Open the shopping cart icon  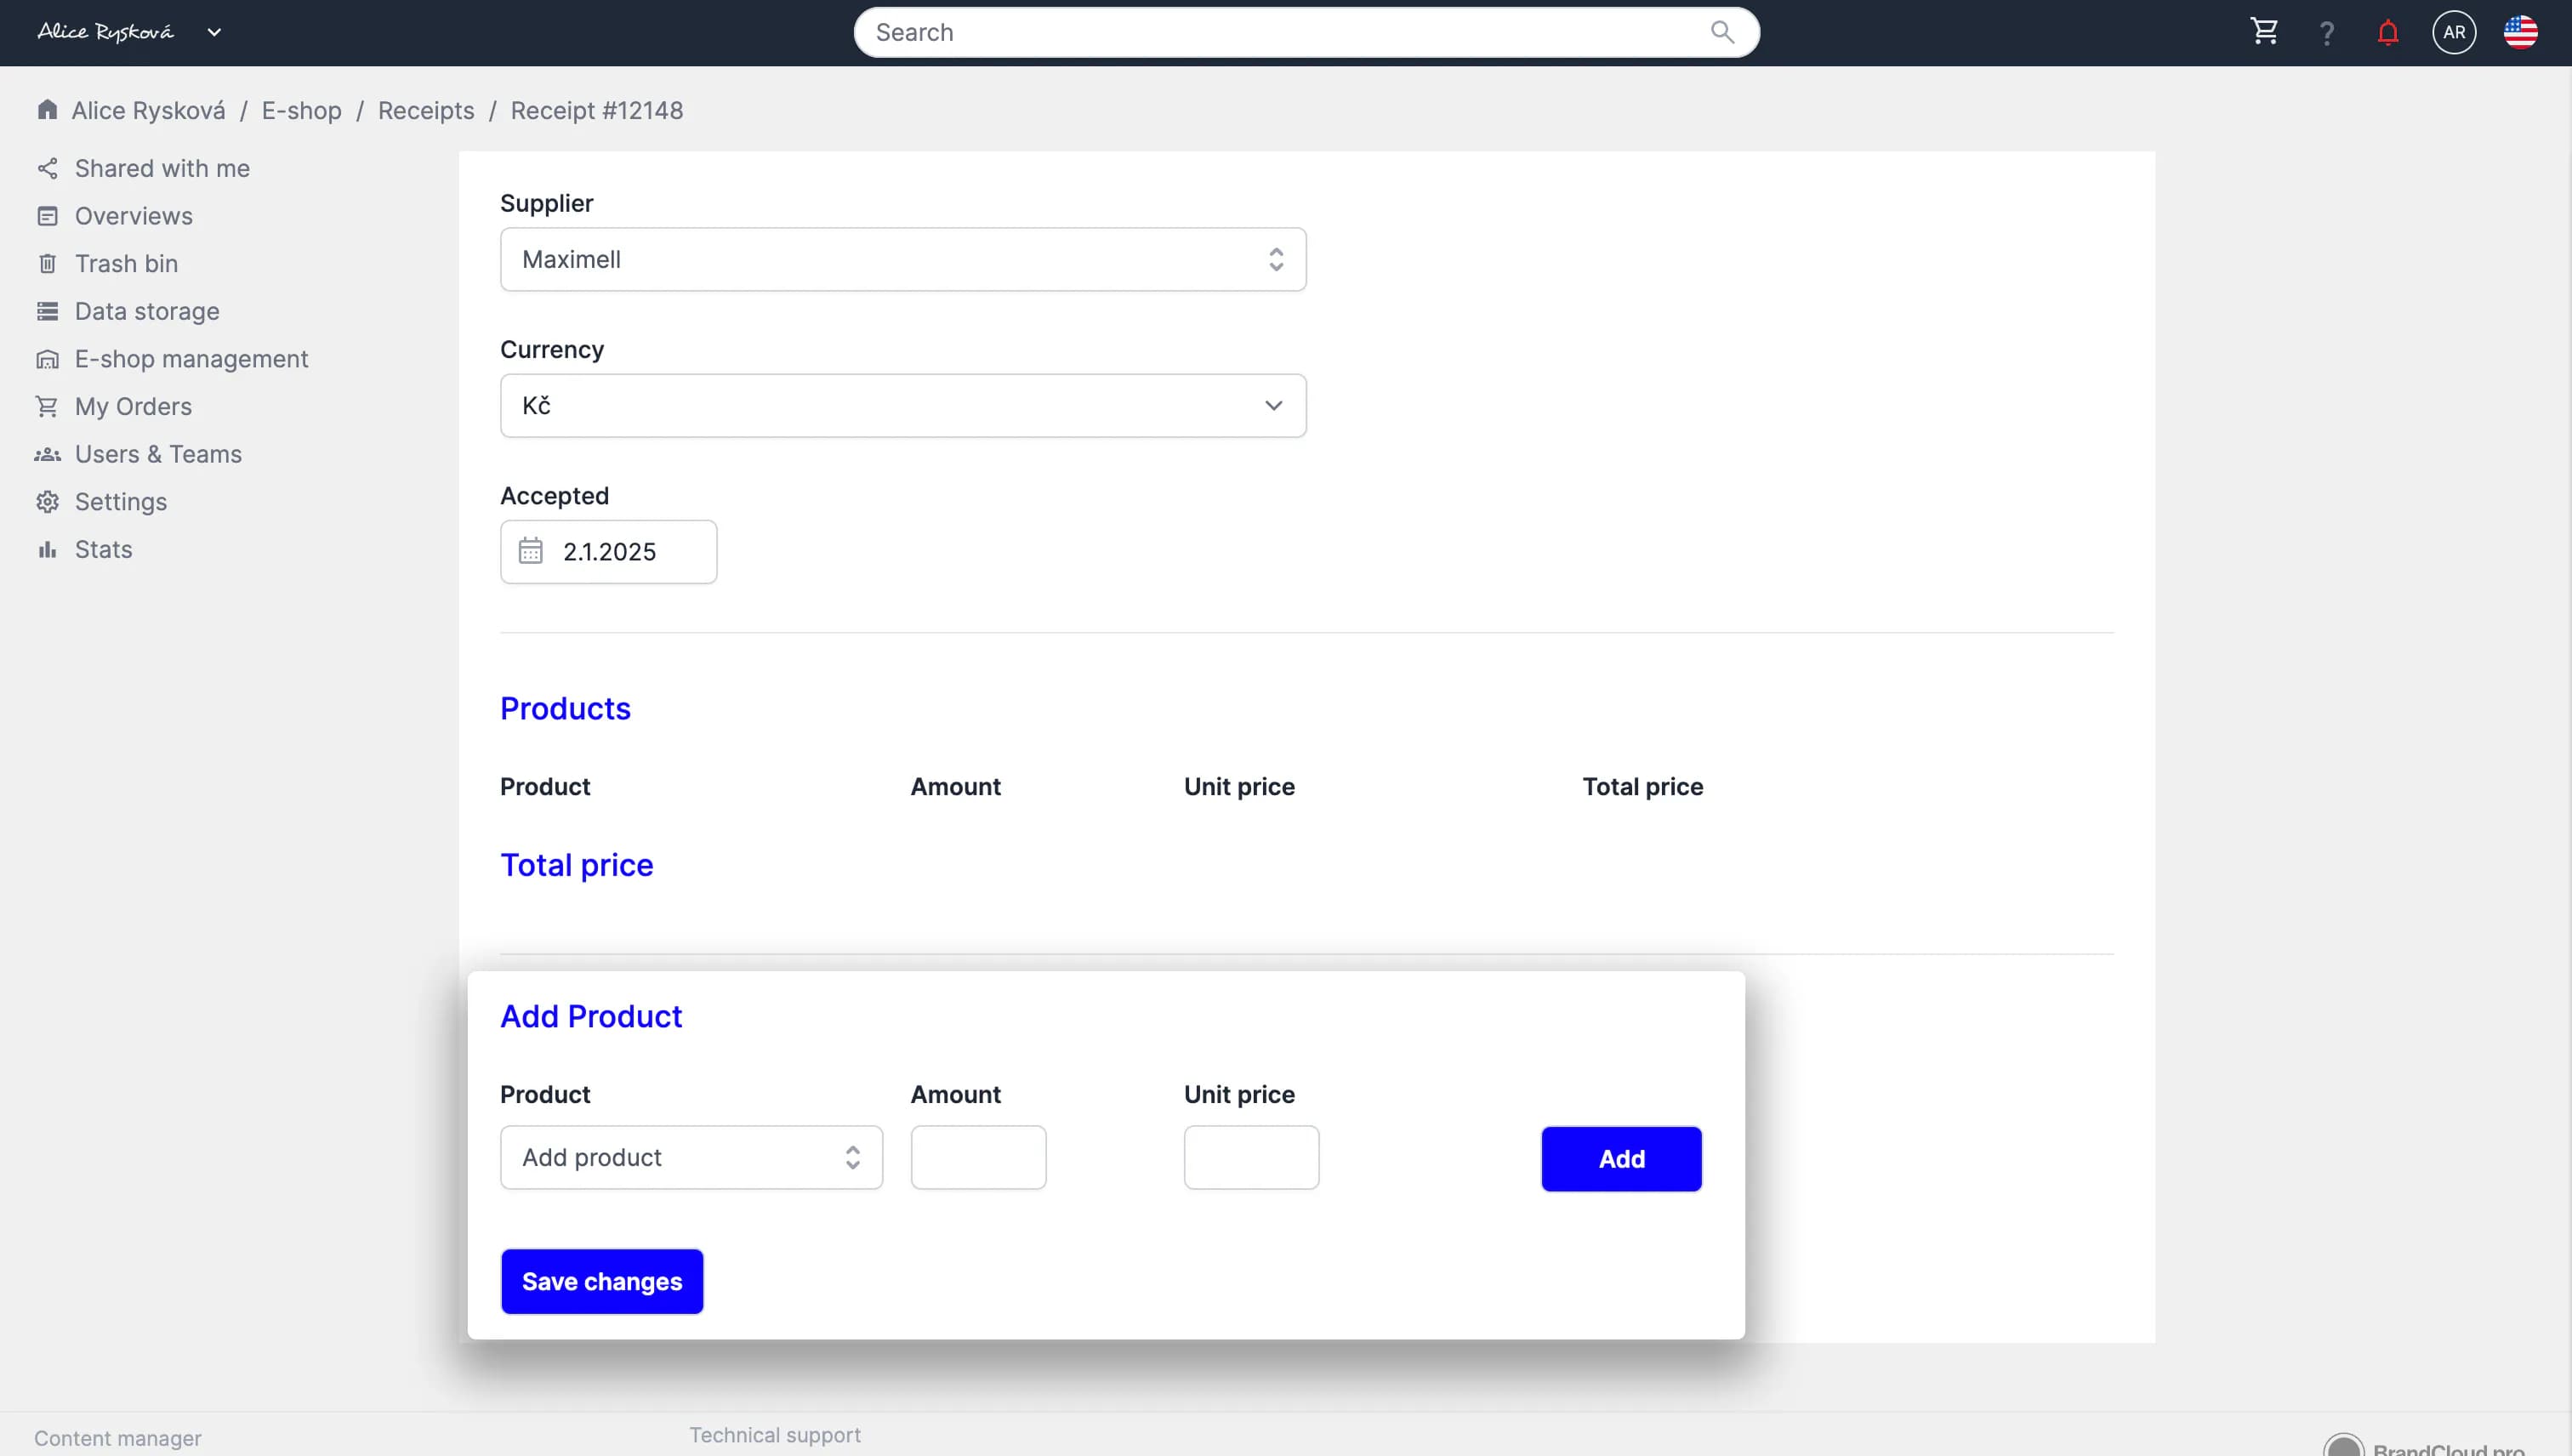point(2264,32)
